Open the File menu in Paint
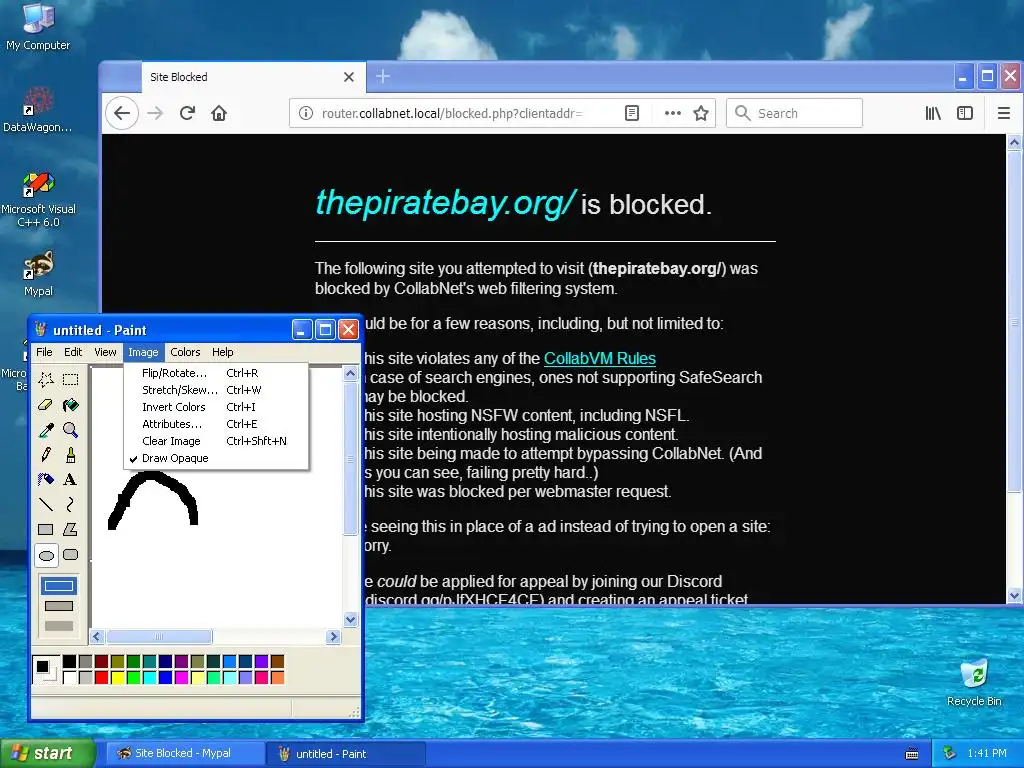 [x=44, y=352]
